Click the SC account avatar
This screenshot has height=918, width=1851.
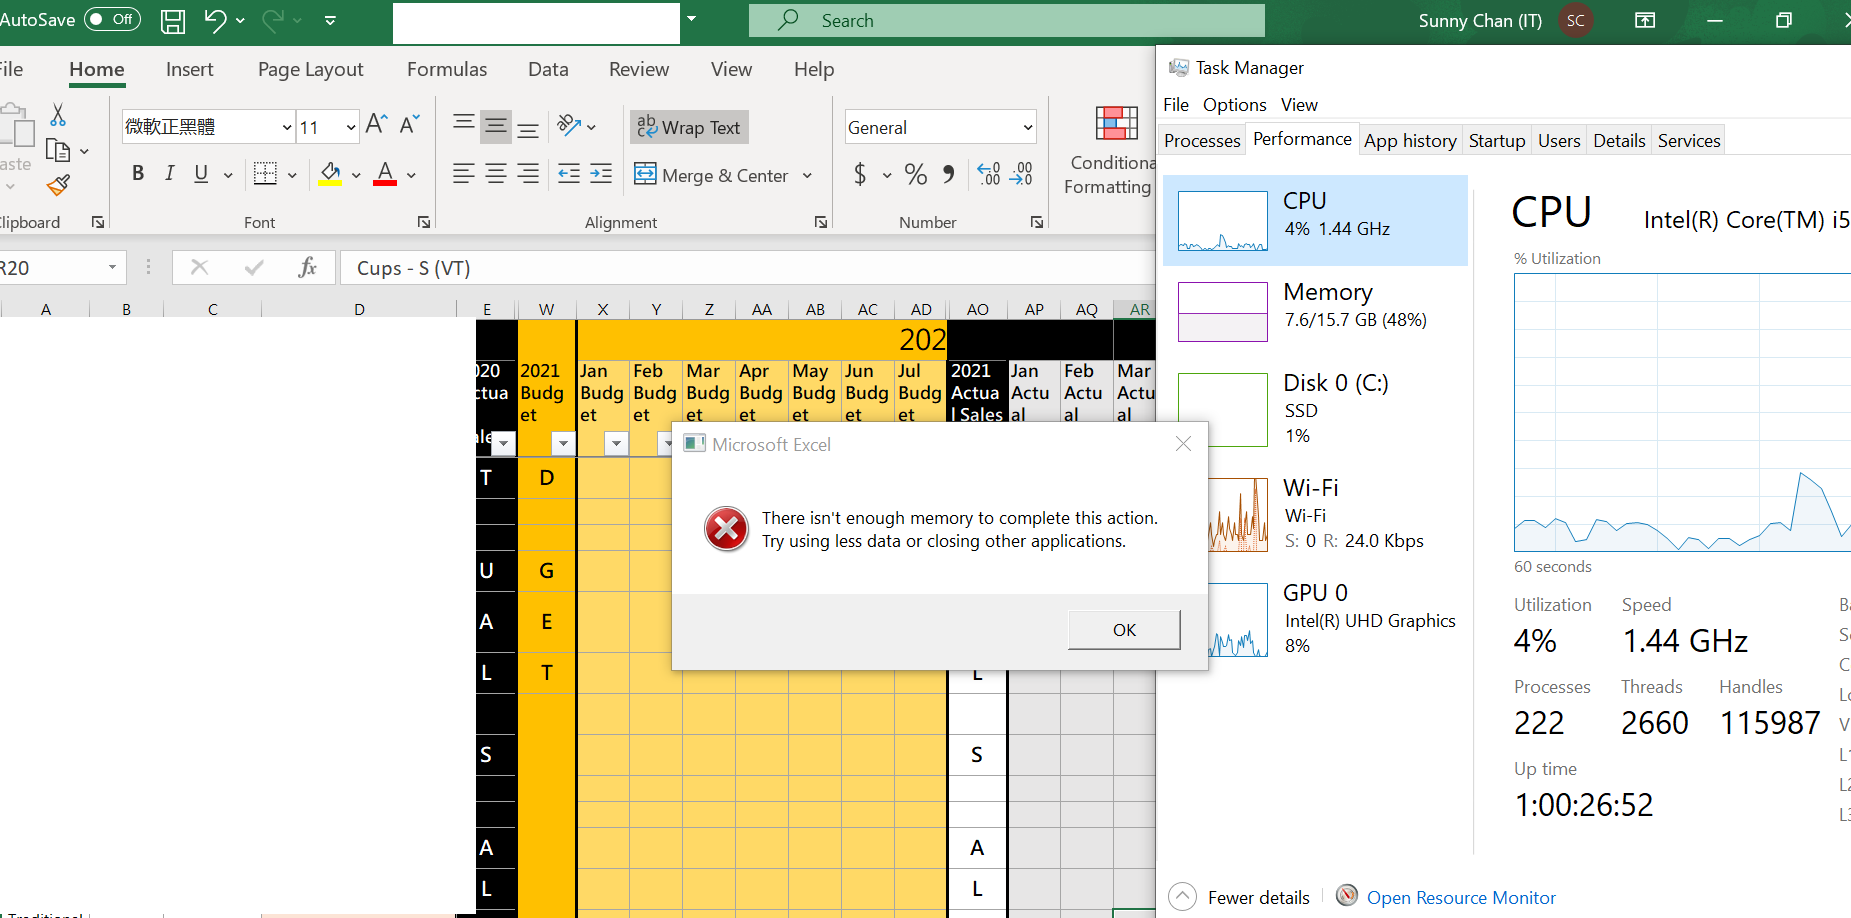[1576, 20]
